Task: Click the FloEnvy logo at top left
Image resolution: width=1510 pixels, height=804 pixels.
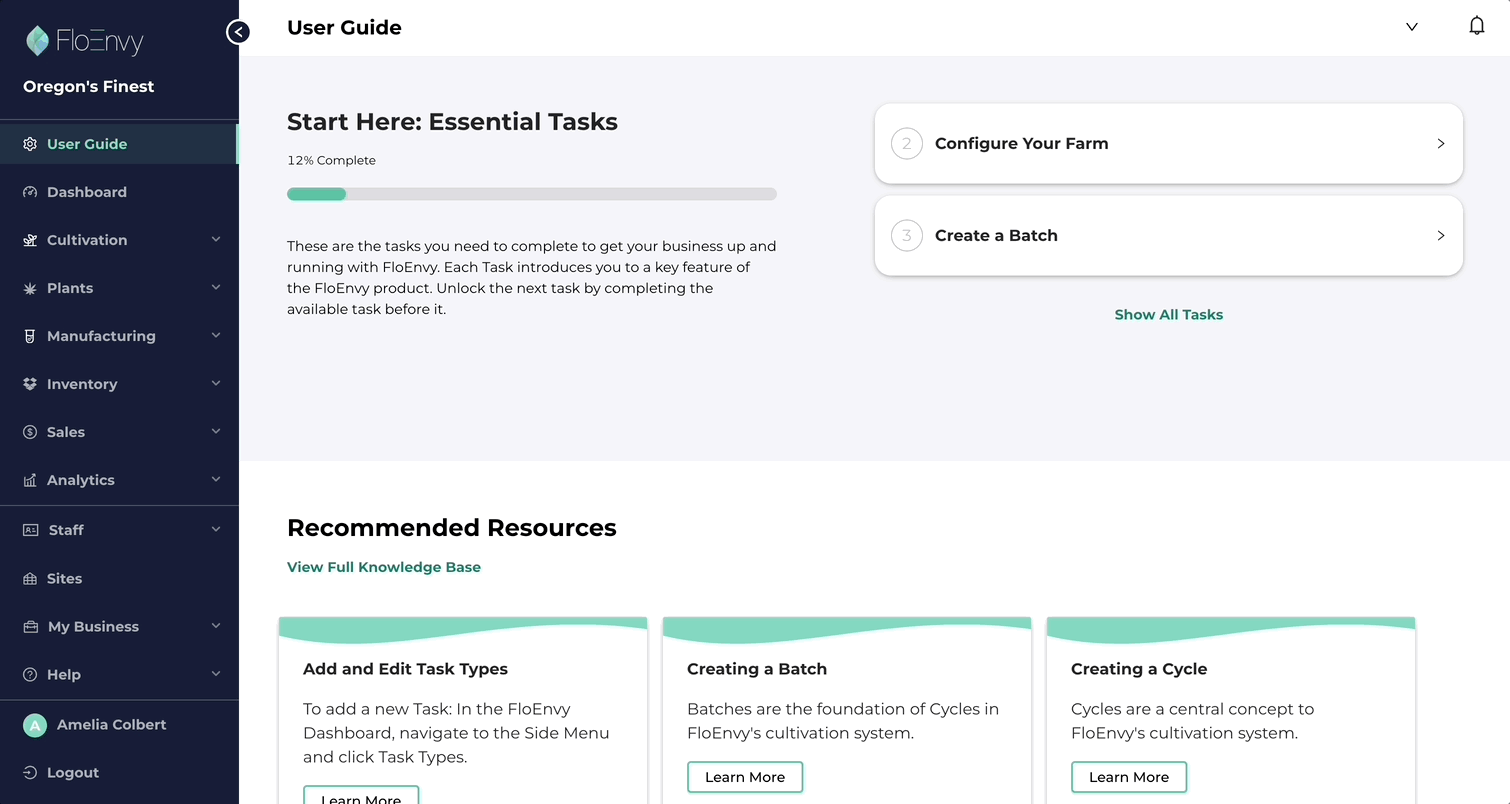Action: click(x=84, y=40)
